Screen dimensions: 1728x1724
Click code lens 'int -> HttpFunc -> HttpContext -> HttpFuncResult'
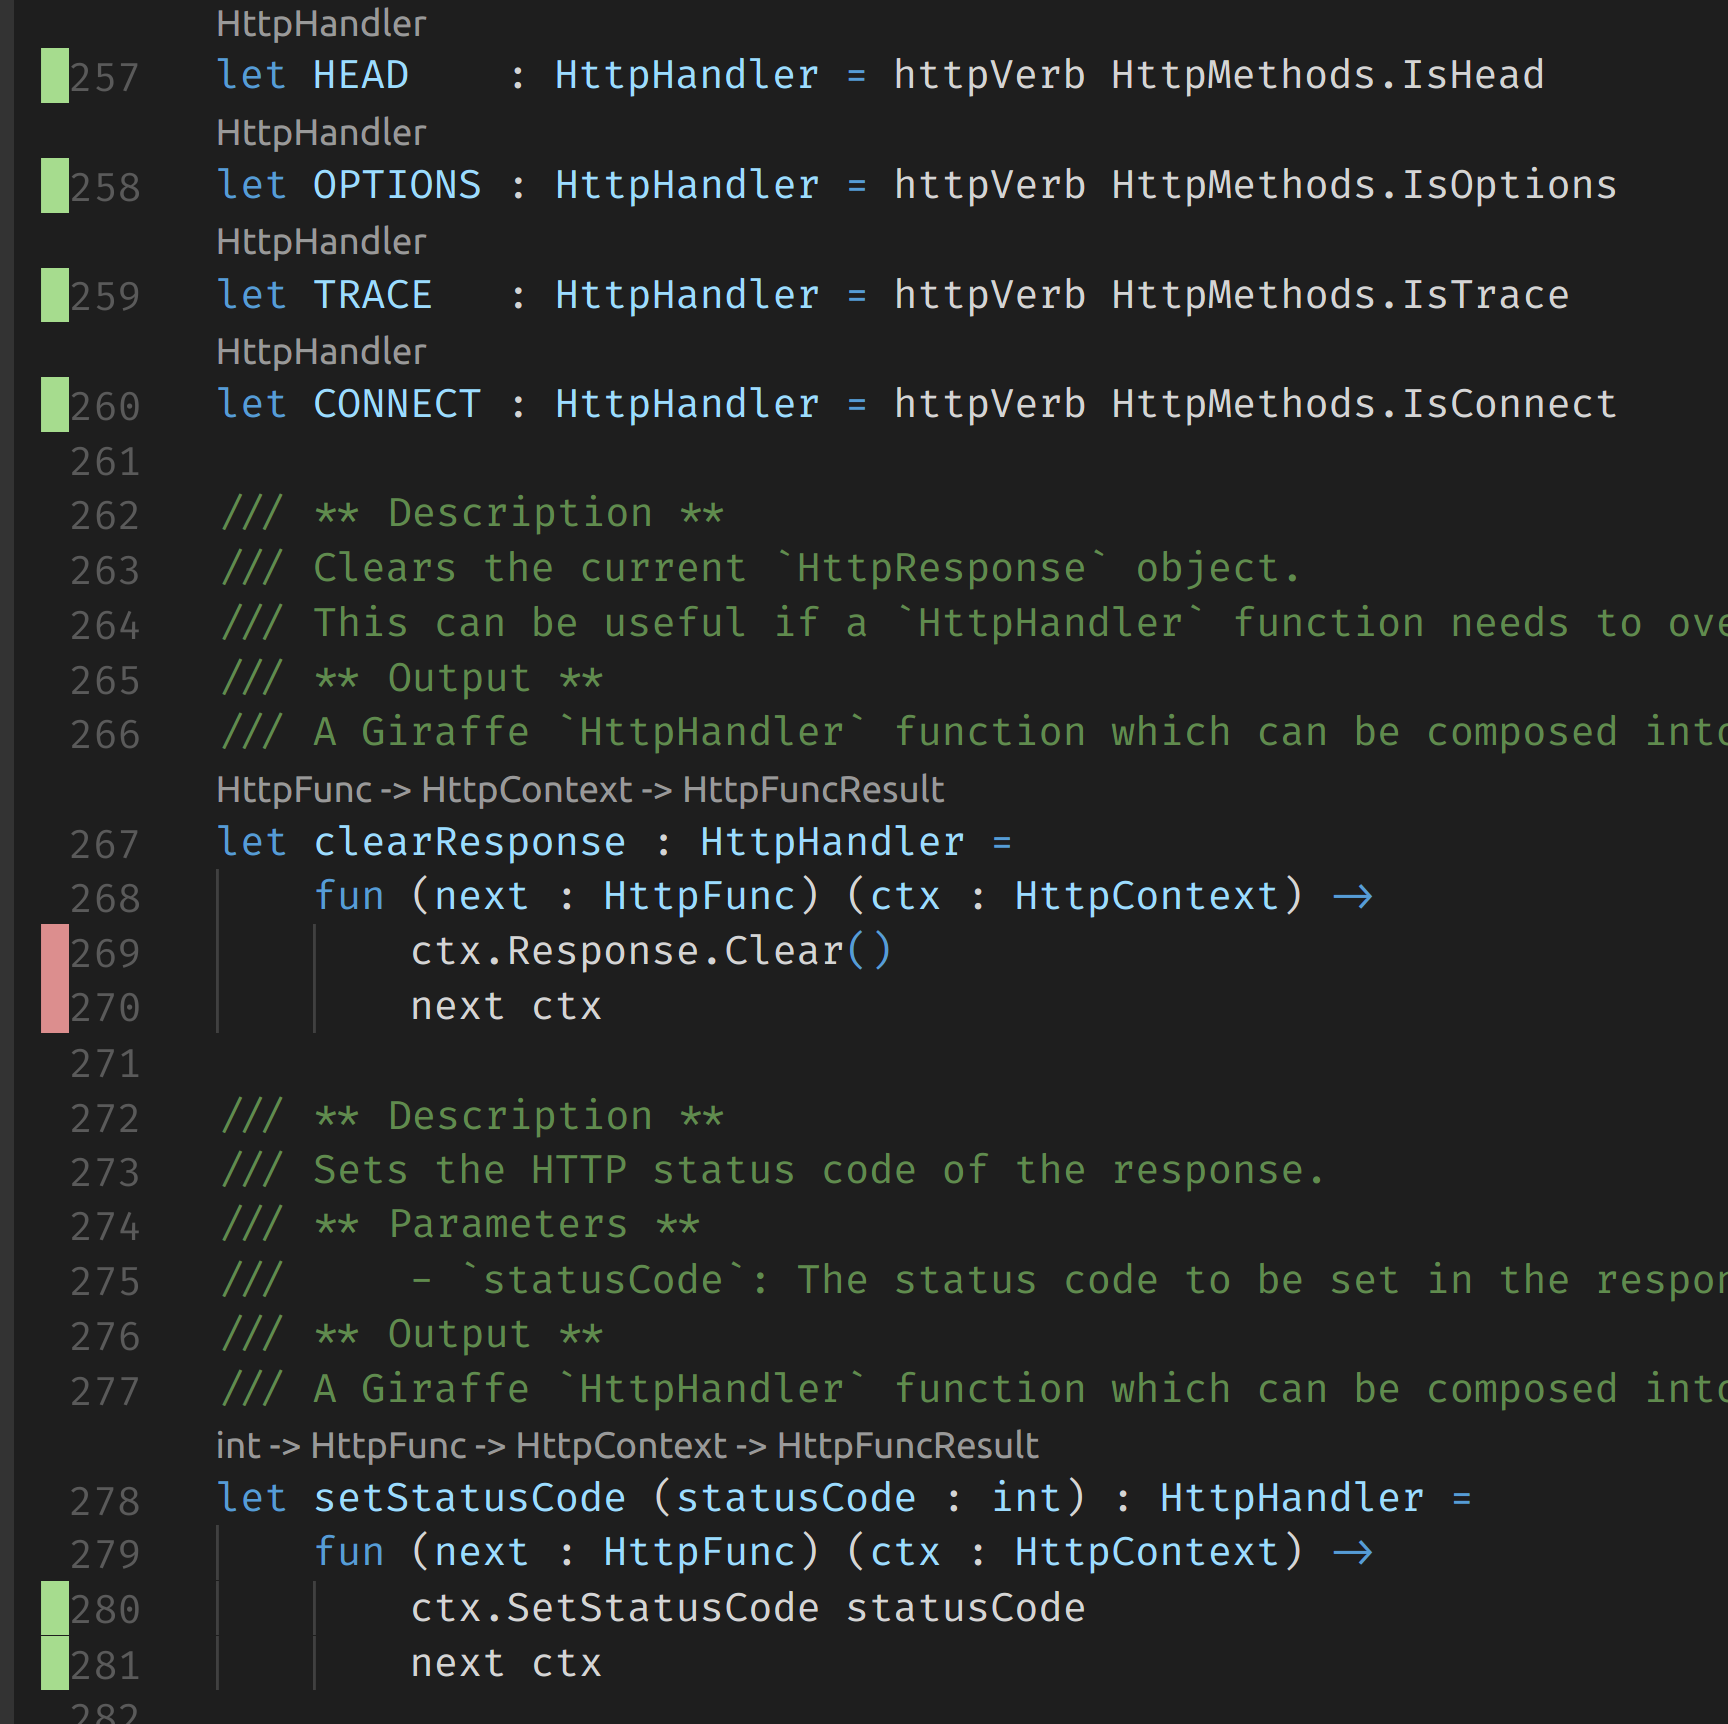click(x=627, y=1445)
